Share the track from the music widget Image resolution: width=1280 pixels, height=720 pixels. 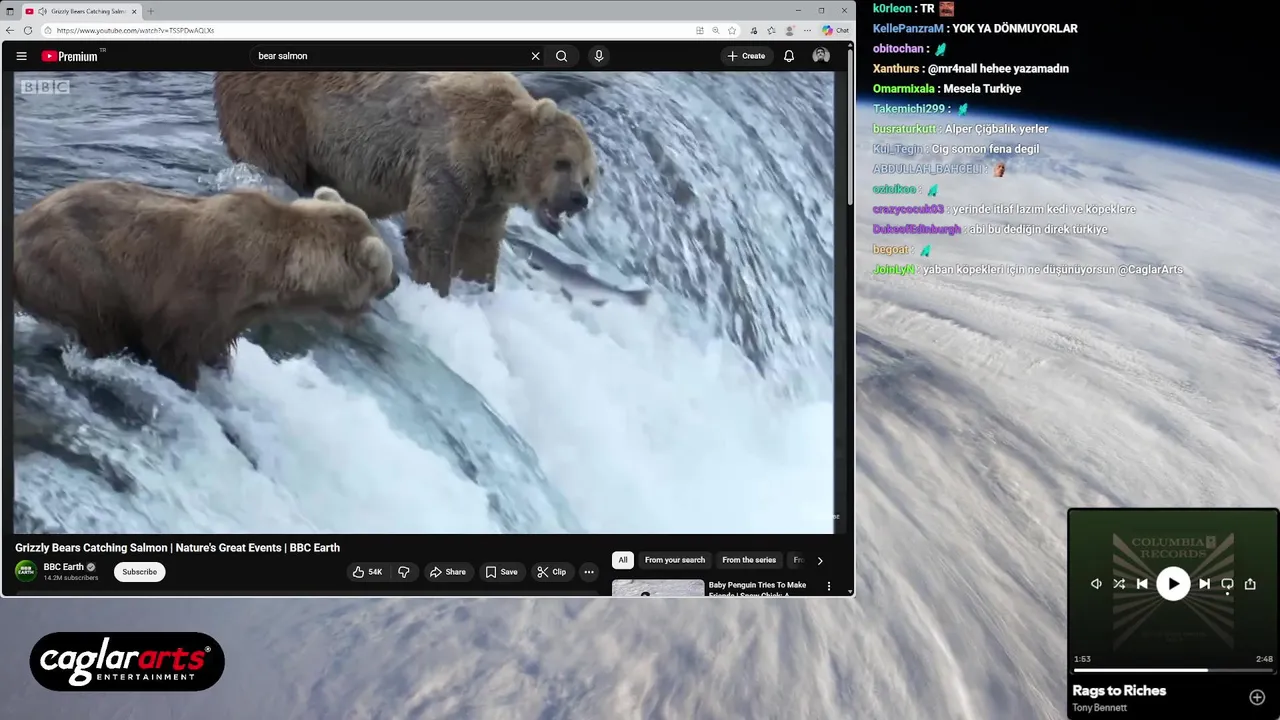click(x=1250, y=584)
